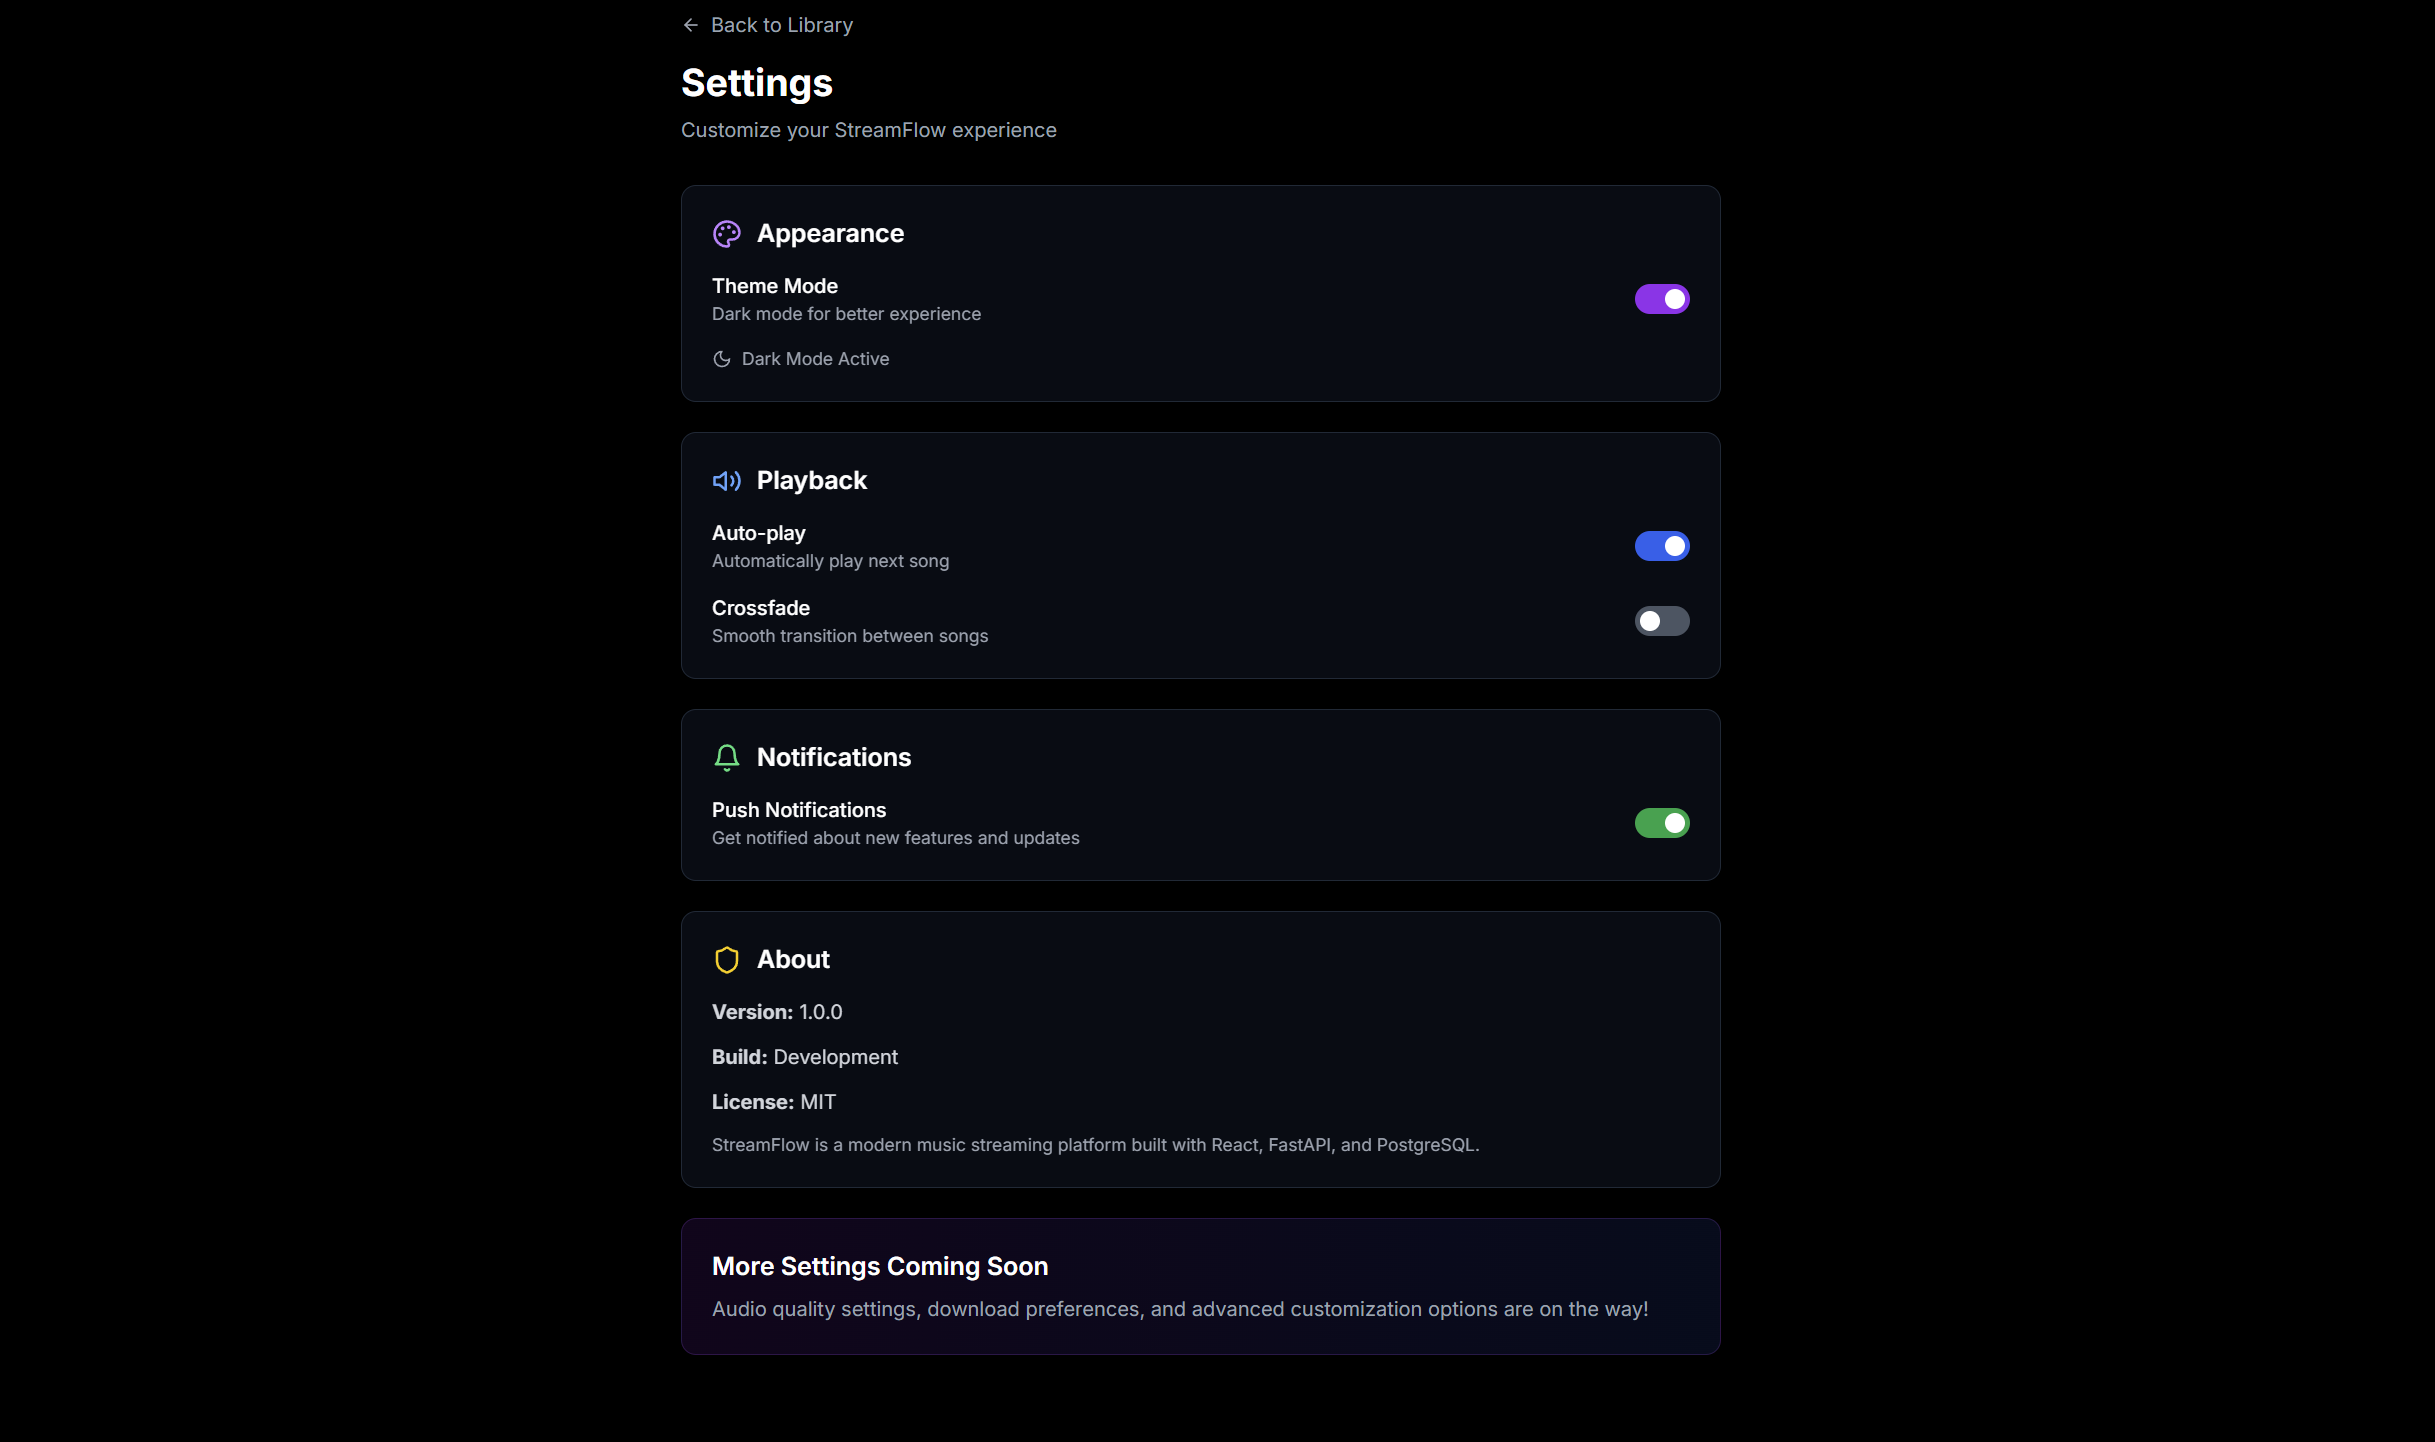
Task: Click the Playback section title
Action: [811, 481]
